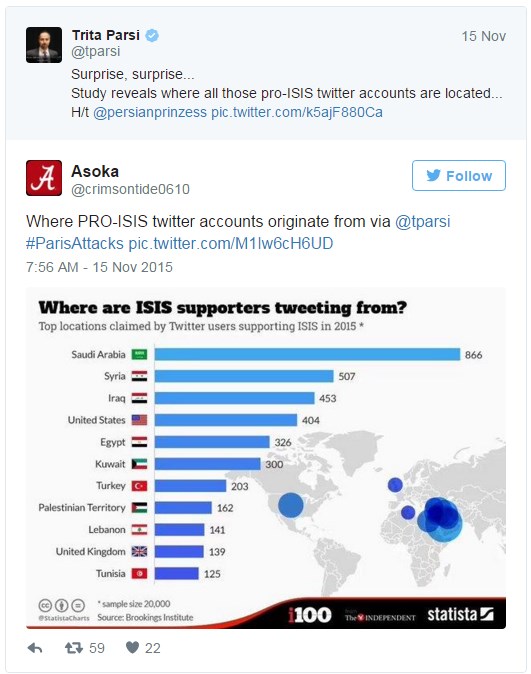Screen dimensions: 531x674
Task: Click the 15 Nov date on quoted tweet
Action: pos(484,36)
